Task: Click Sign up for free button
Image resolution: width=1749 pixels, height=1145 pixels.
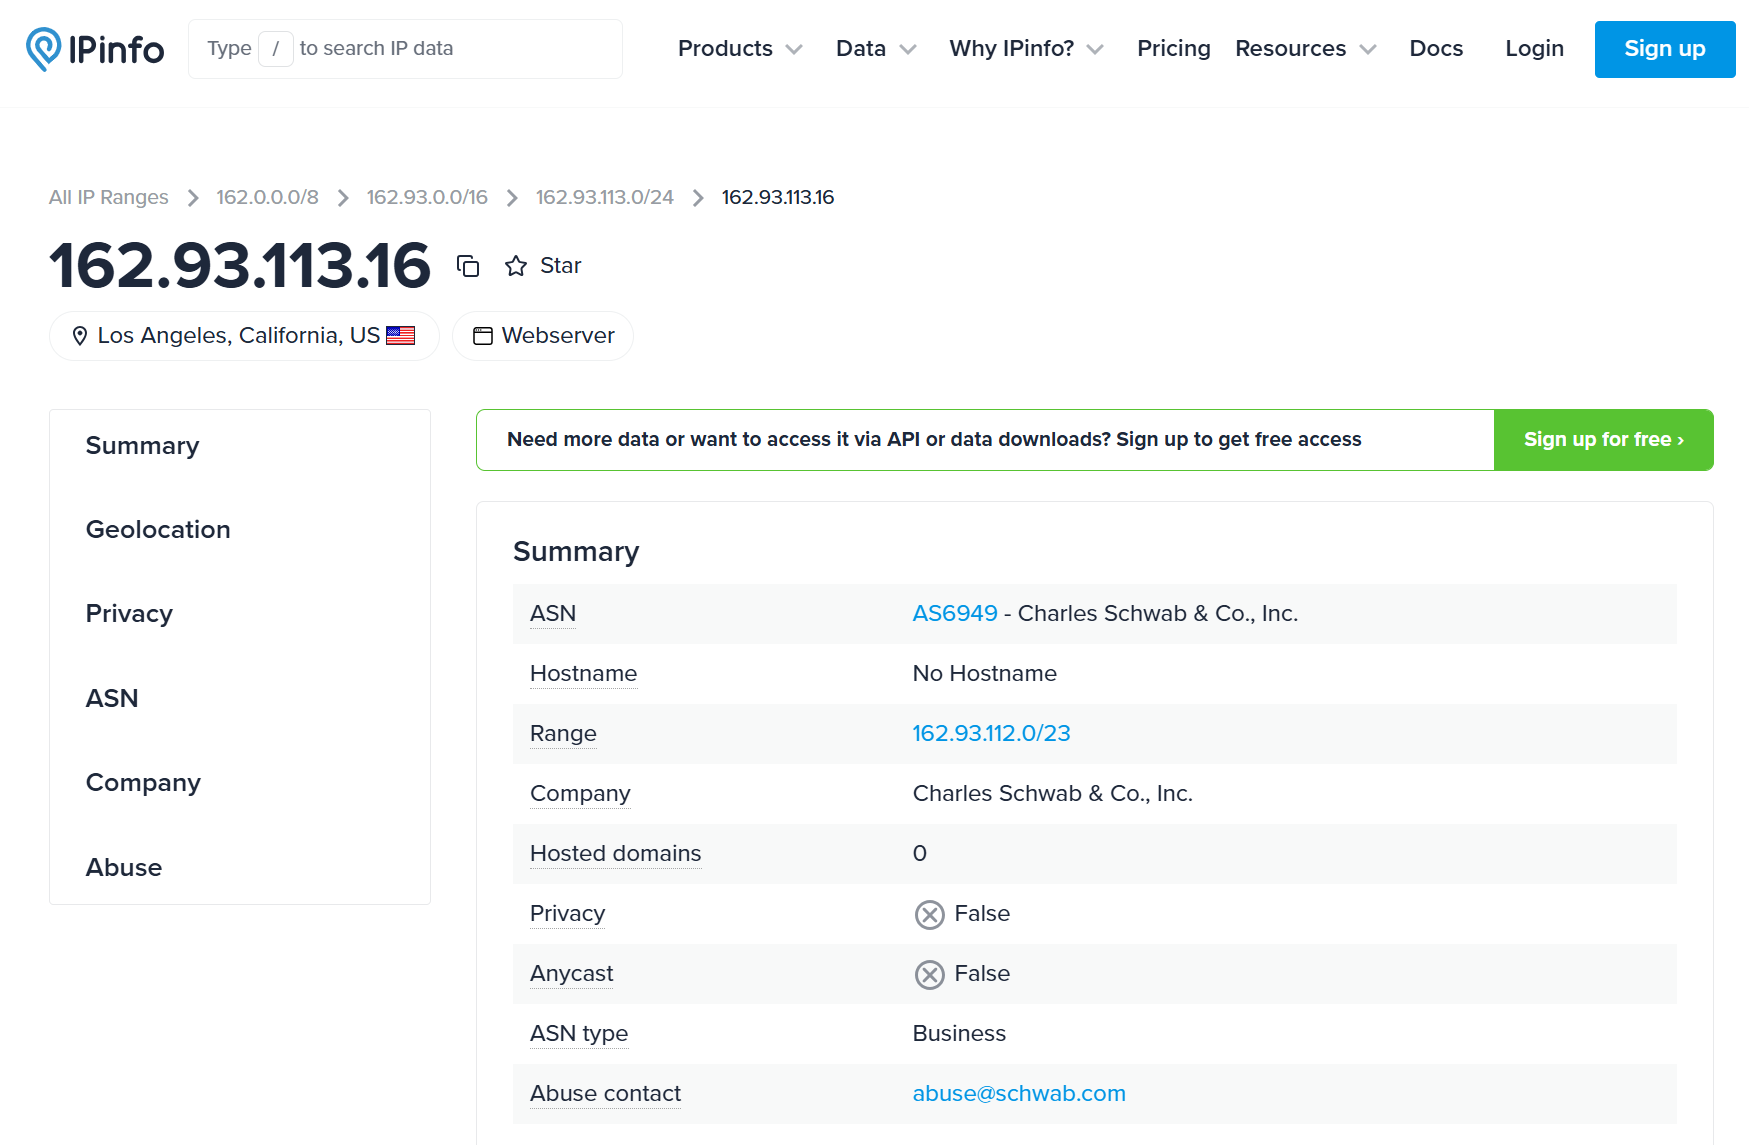Action: point(1602,440)
